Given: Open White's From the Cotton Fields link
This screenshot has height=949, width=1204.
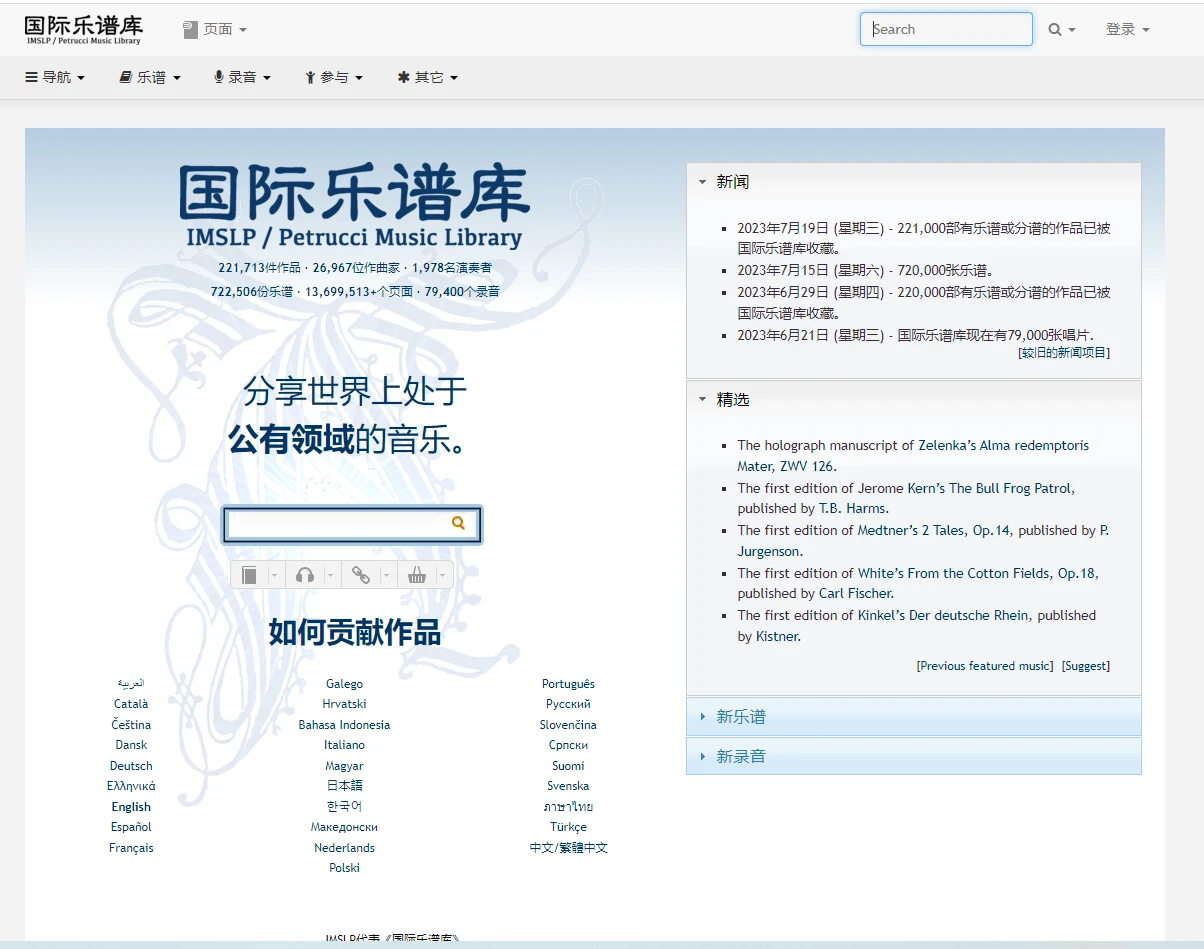Looking at the screenshot, I should click(977, 574).
